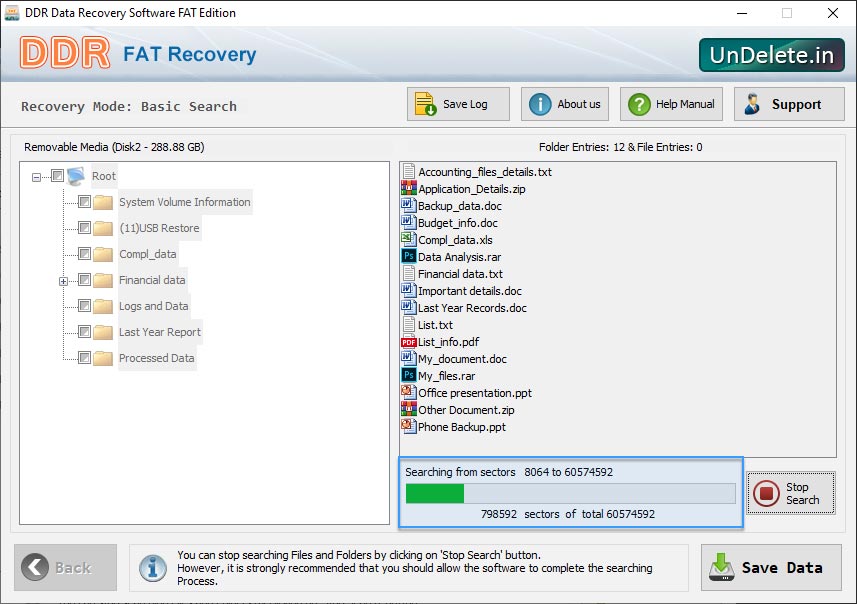Select the Last Year Report tree item

click(x=160, y=332)
